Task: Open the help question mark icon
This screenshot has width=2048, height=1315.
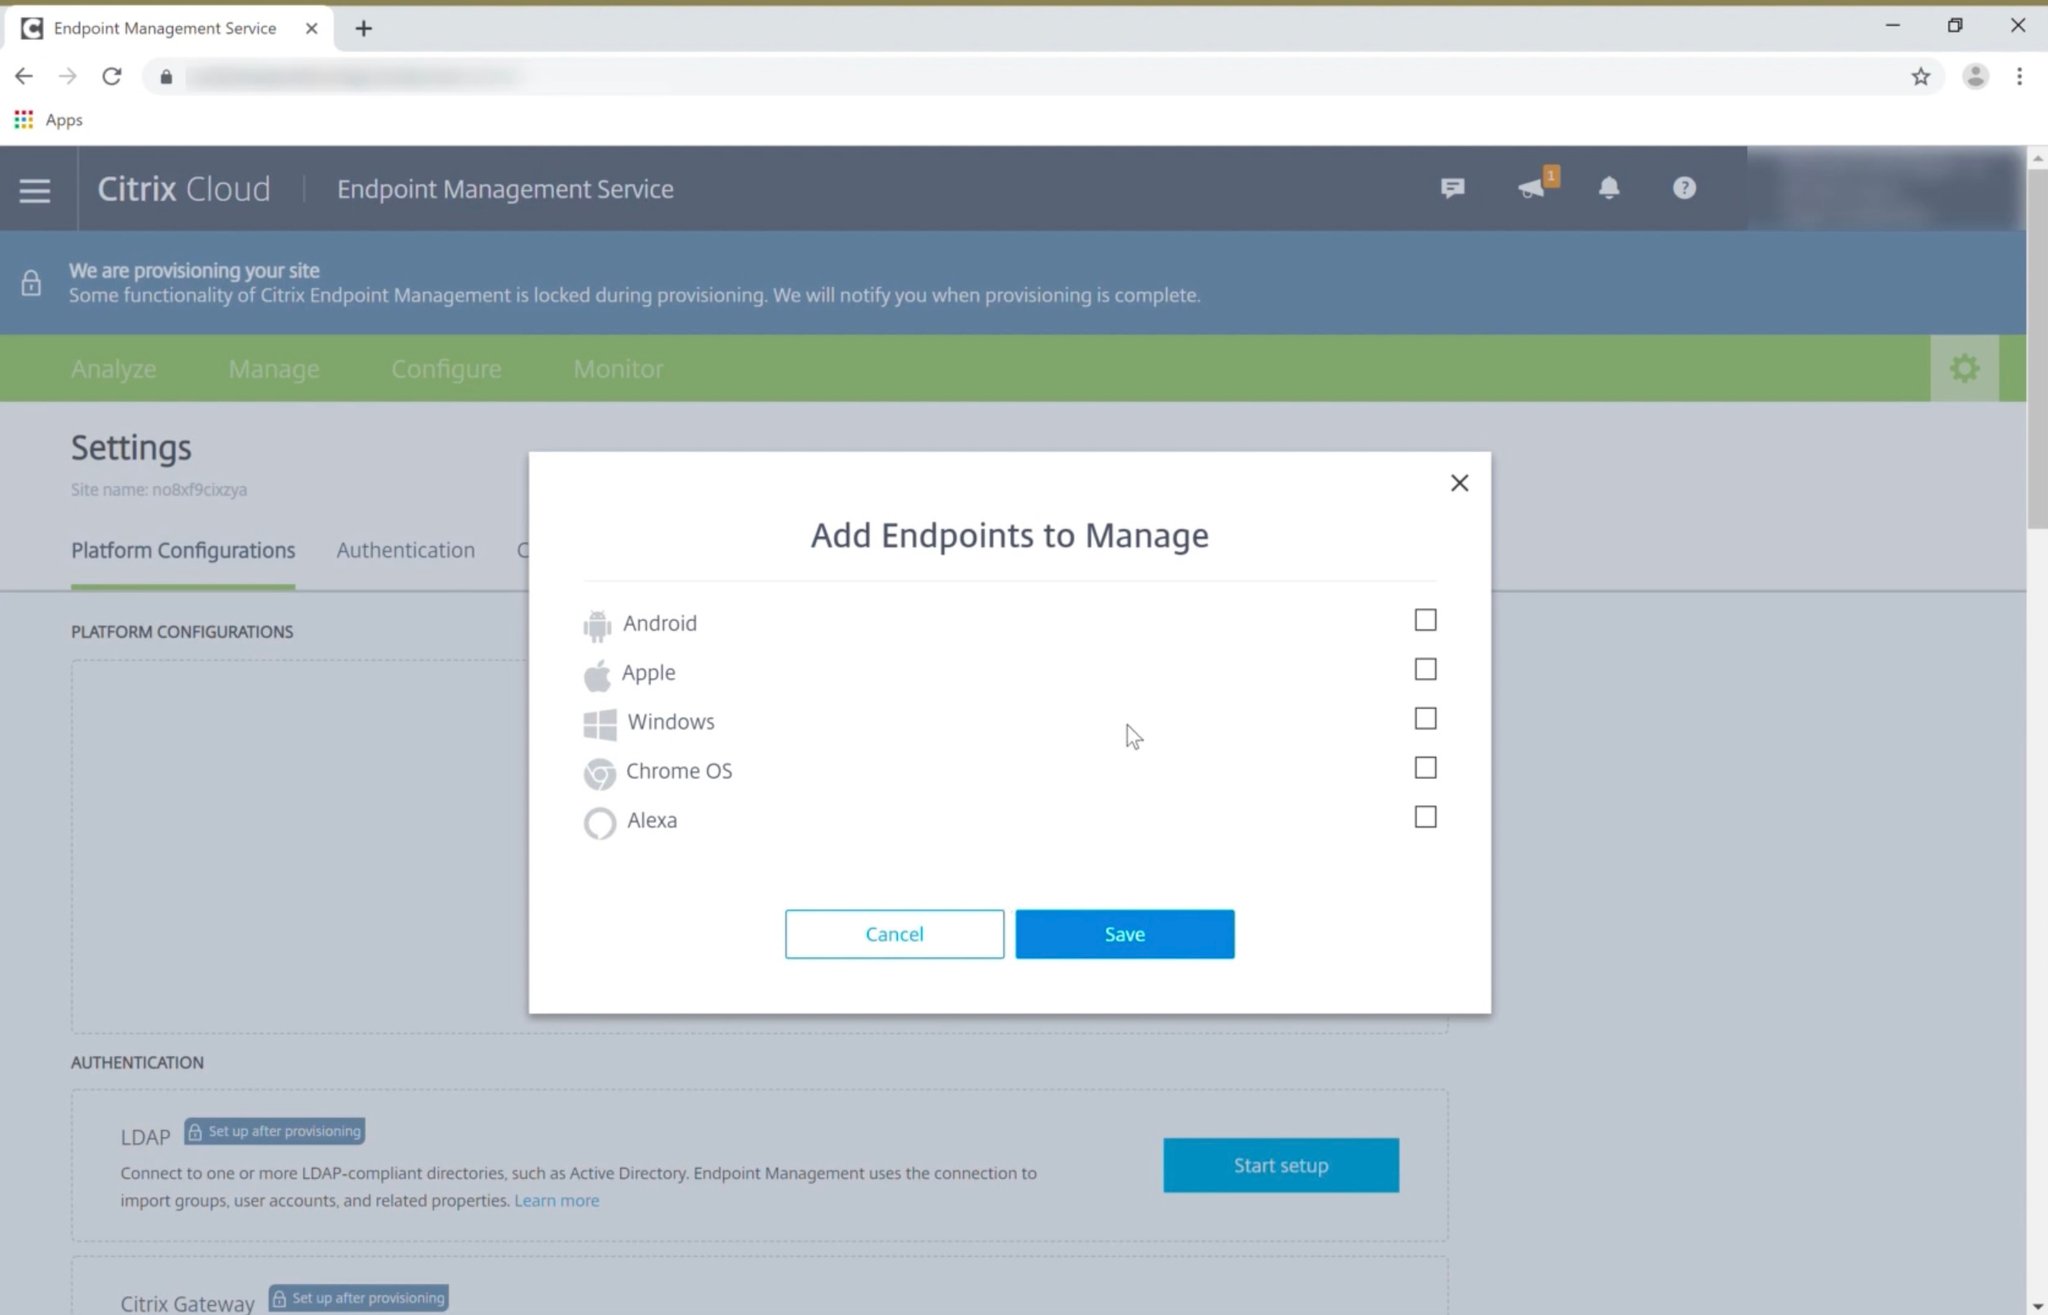Action: 1683,187
